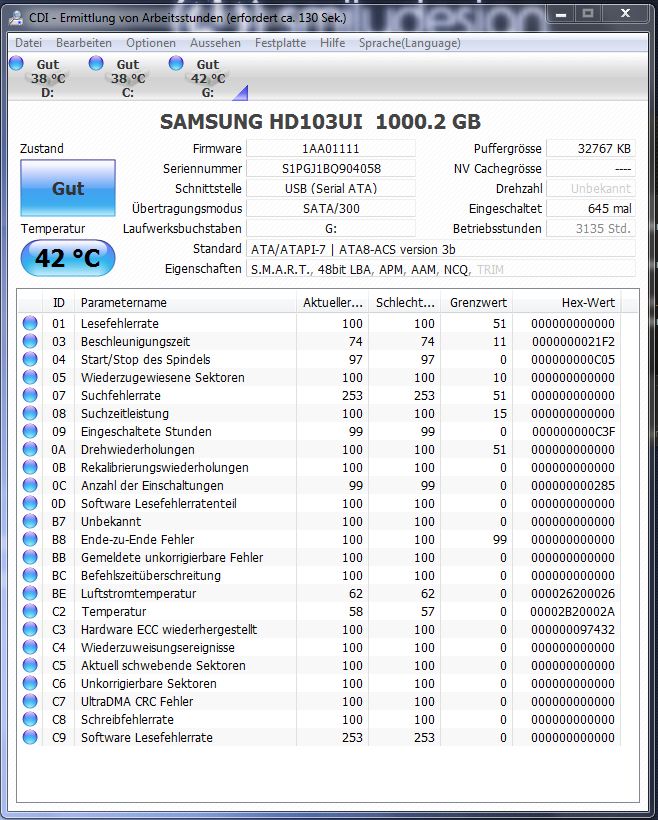658x820 pixels.
Task: Click the Betriebsstunden field 3135 Std.
Action: click(591, 229)
